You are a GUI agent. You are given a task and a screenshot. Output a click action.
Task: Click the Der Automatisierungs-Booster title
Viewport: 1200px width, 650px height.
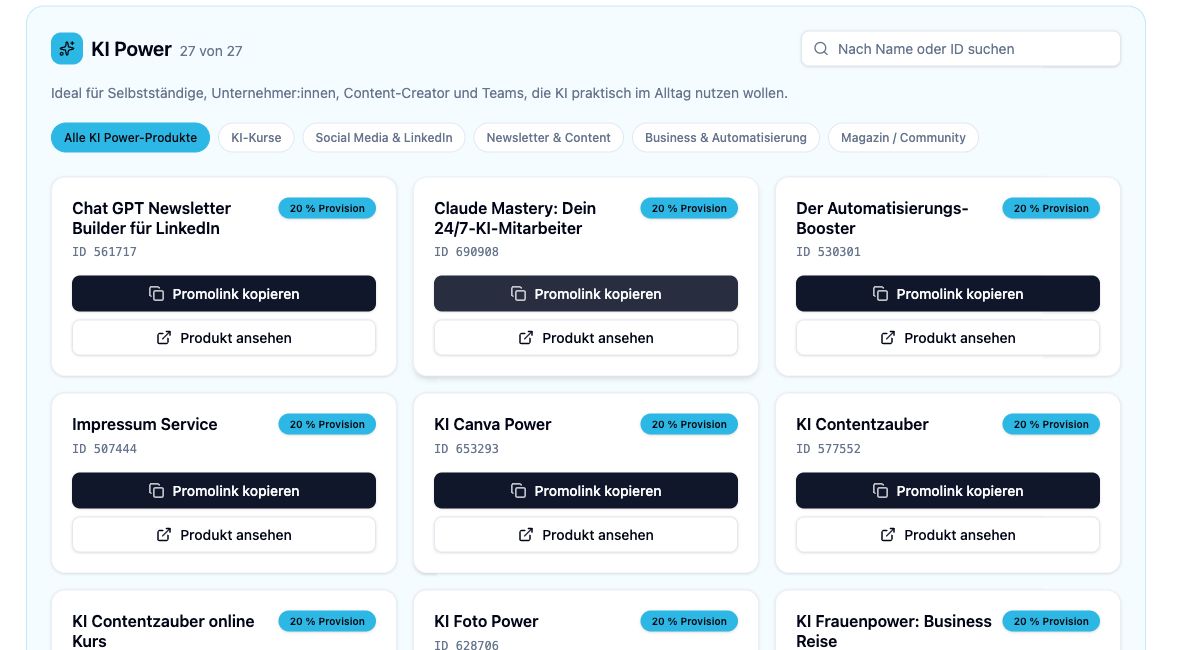coord(882,218)
